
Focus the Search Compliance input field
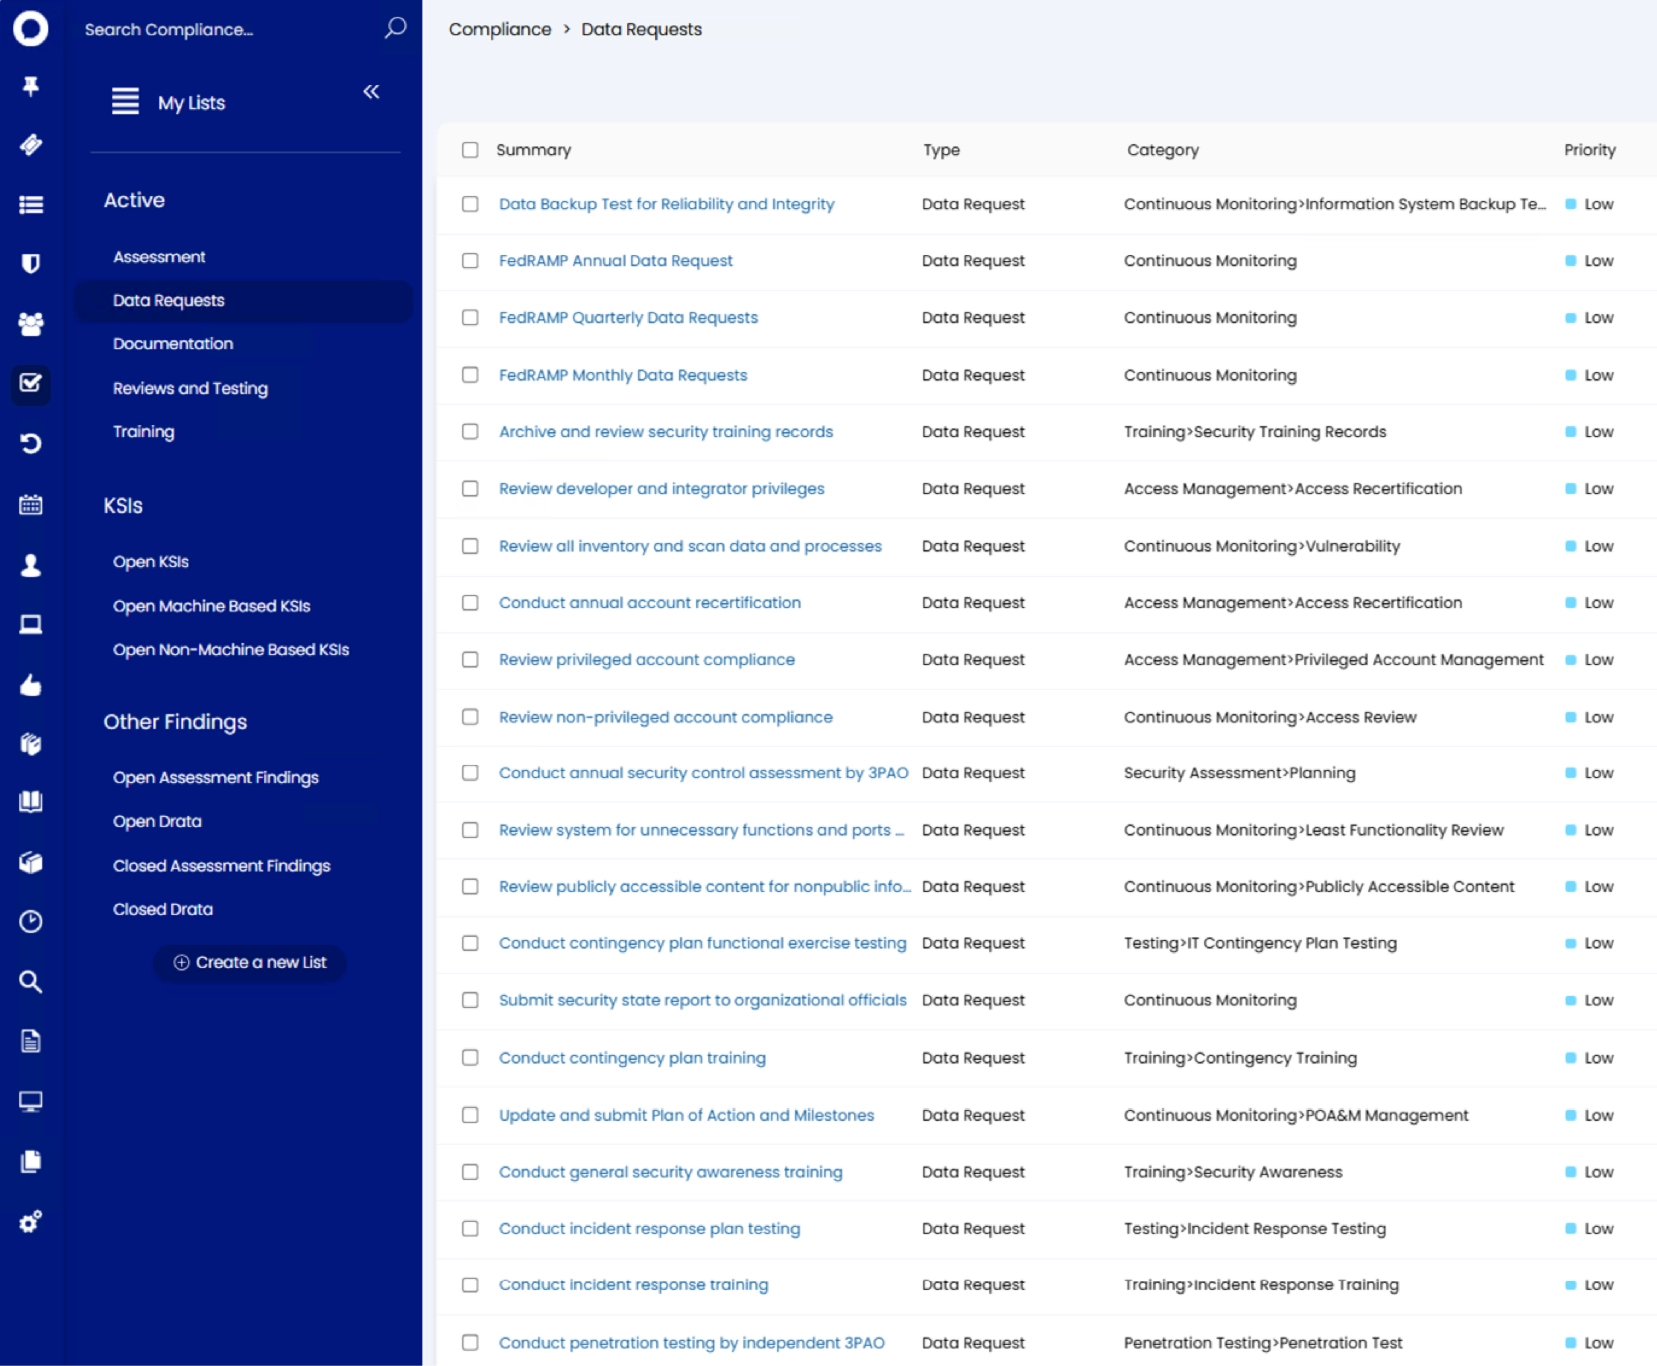(225, 29)
